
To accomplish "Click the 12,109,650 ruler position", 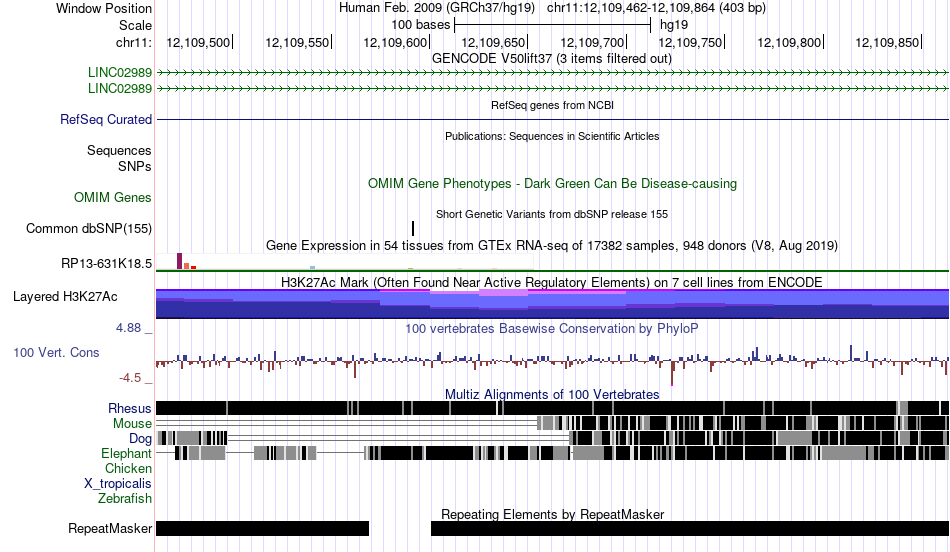I will [494, 42].
